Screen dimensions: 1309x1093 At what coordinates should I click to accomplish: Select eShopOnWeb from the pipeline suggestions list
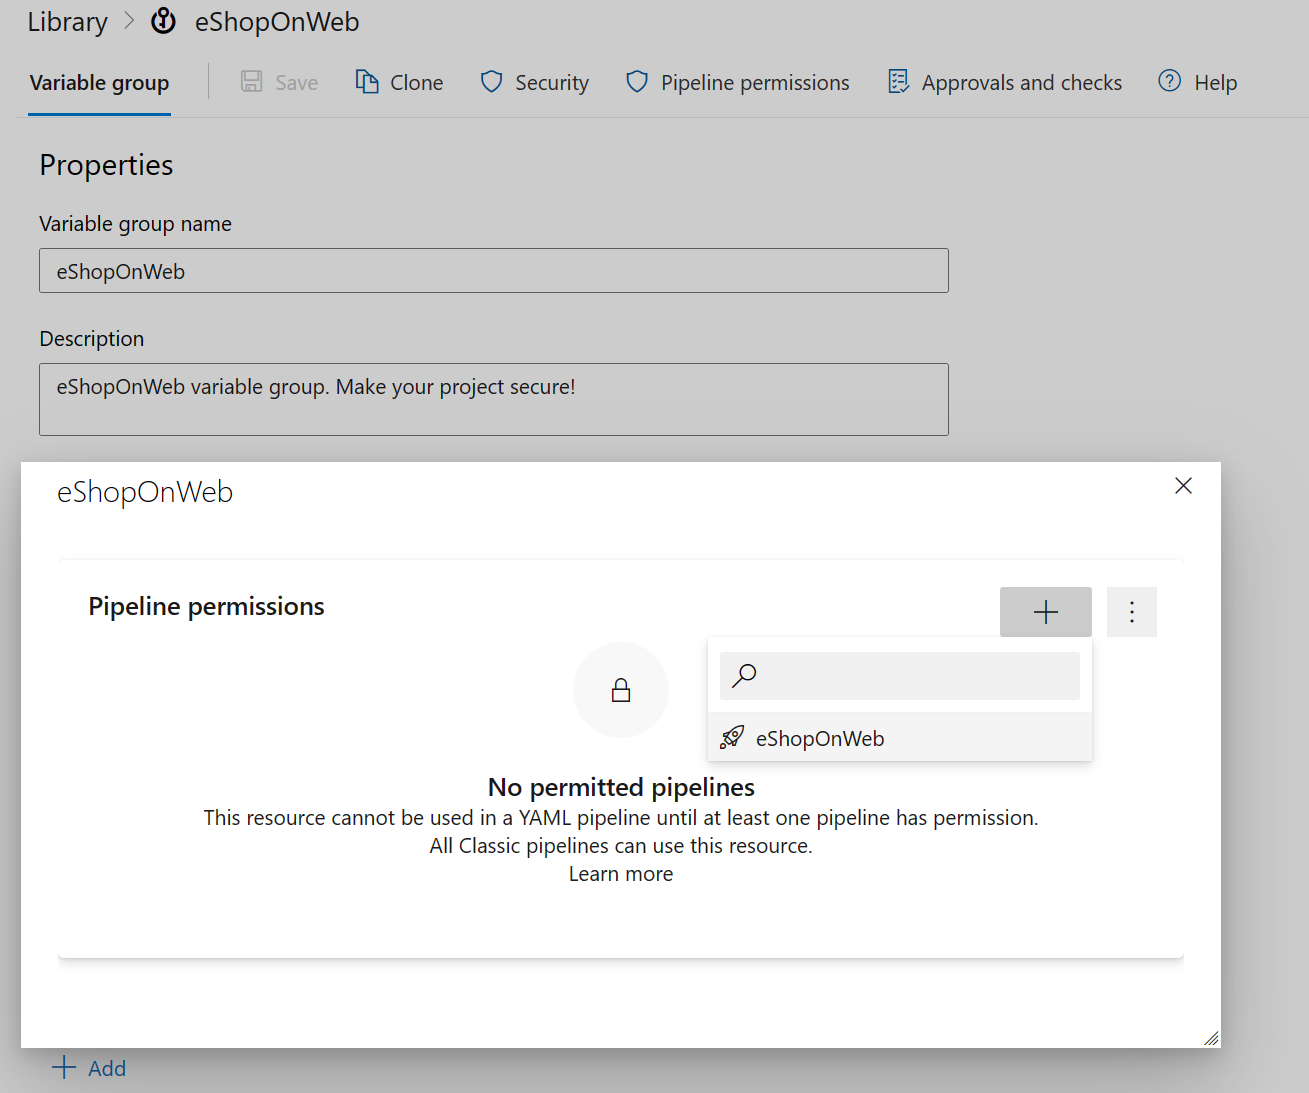click(x=820, y=738)
